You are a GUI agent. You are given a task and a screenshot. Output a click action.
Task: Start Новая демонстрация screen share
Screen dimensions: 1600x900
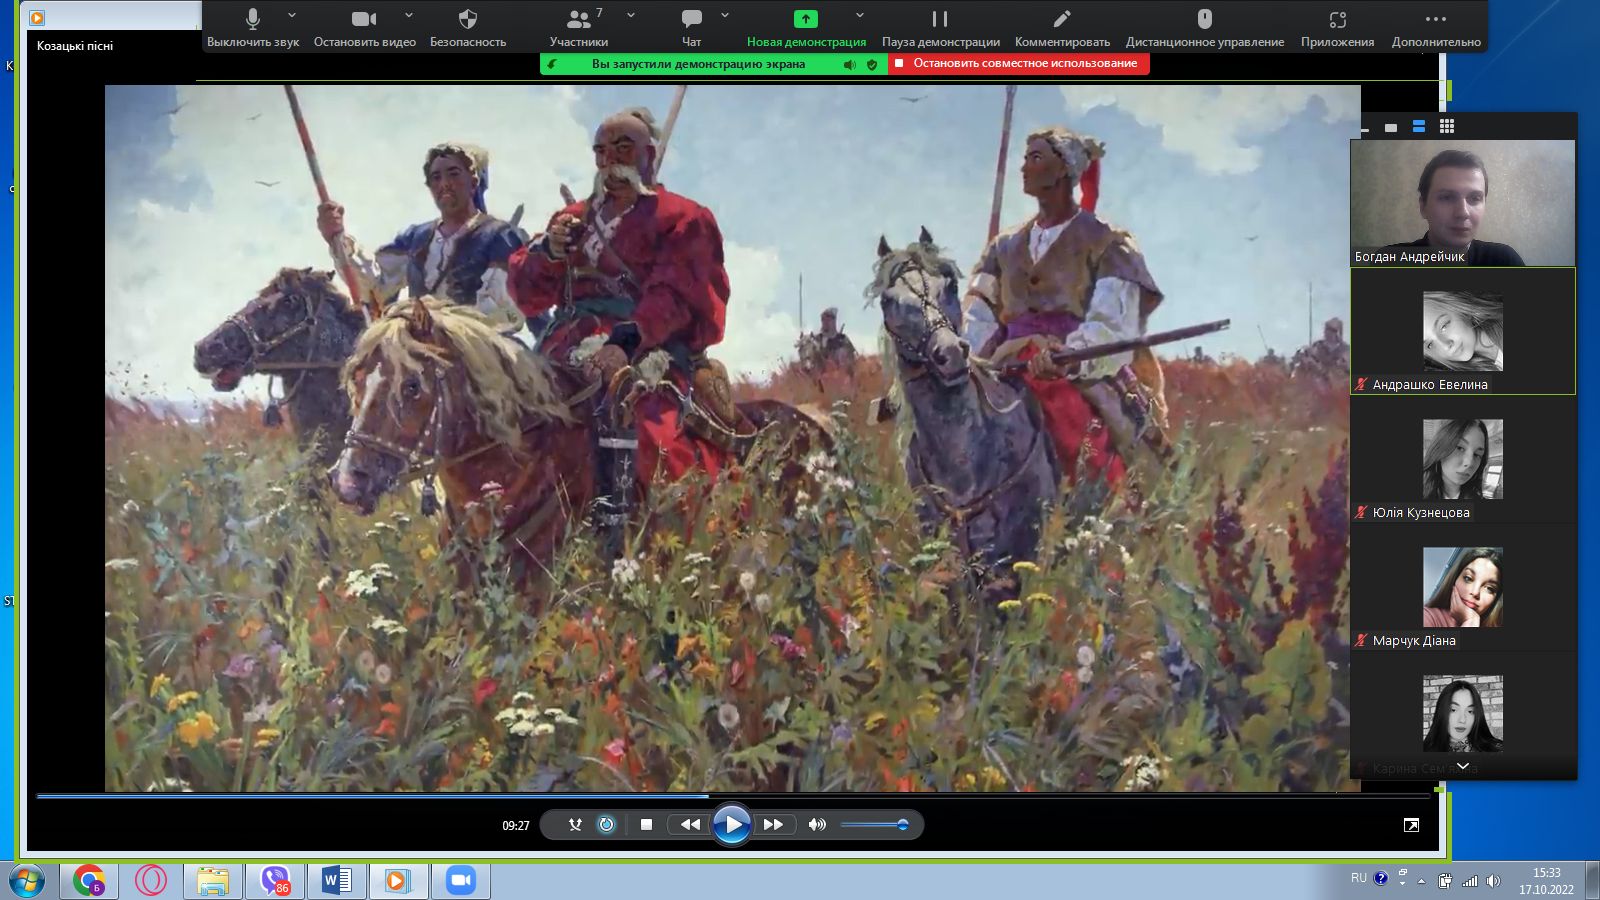click(806, 28)
